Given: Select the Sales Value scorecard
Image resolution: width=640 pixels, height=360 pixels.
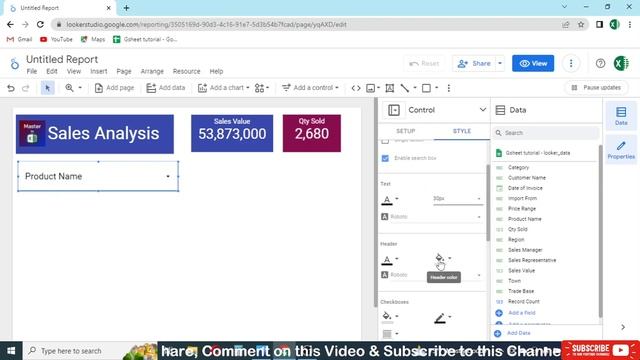Looking at the screenshot, I should (x=232, y=133).
